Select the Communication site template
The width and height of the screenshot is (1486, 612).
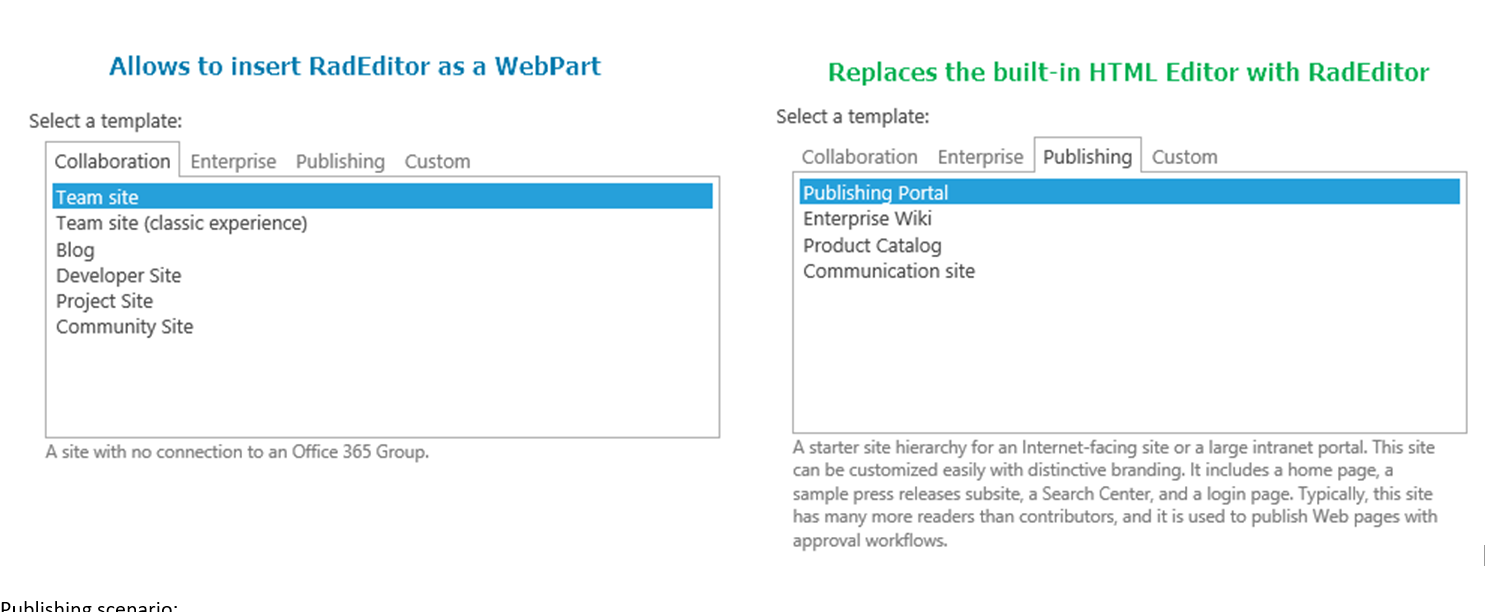pos(888,271)
